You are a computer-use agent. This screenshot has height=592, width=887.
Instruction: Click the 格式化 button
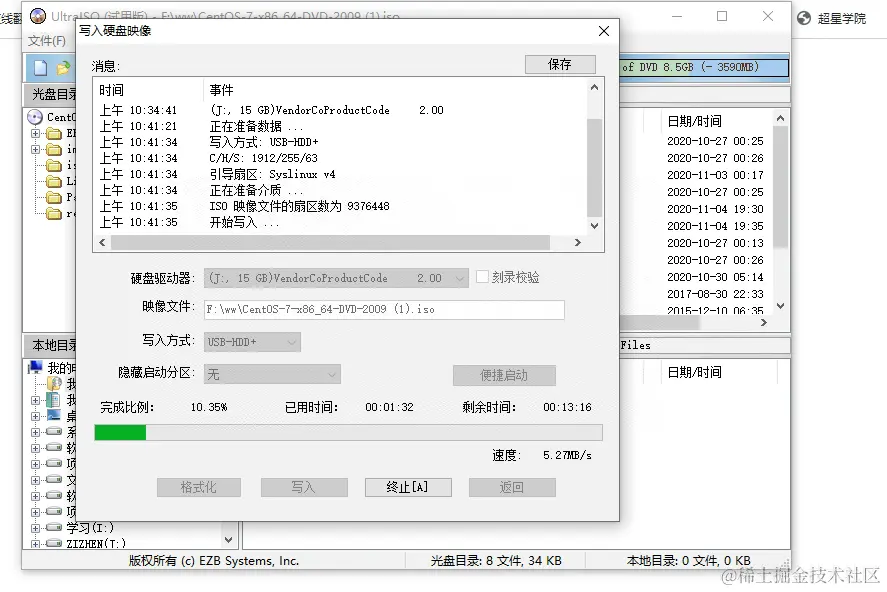pos(199,487)
